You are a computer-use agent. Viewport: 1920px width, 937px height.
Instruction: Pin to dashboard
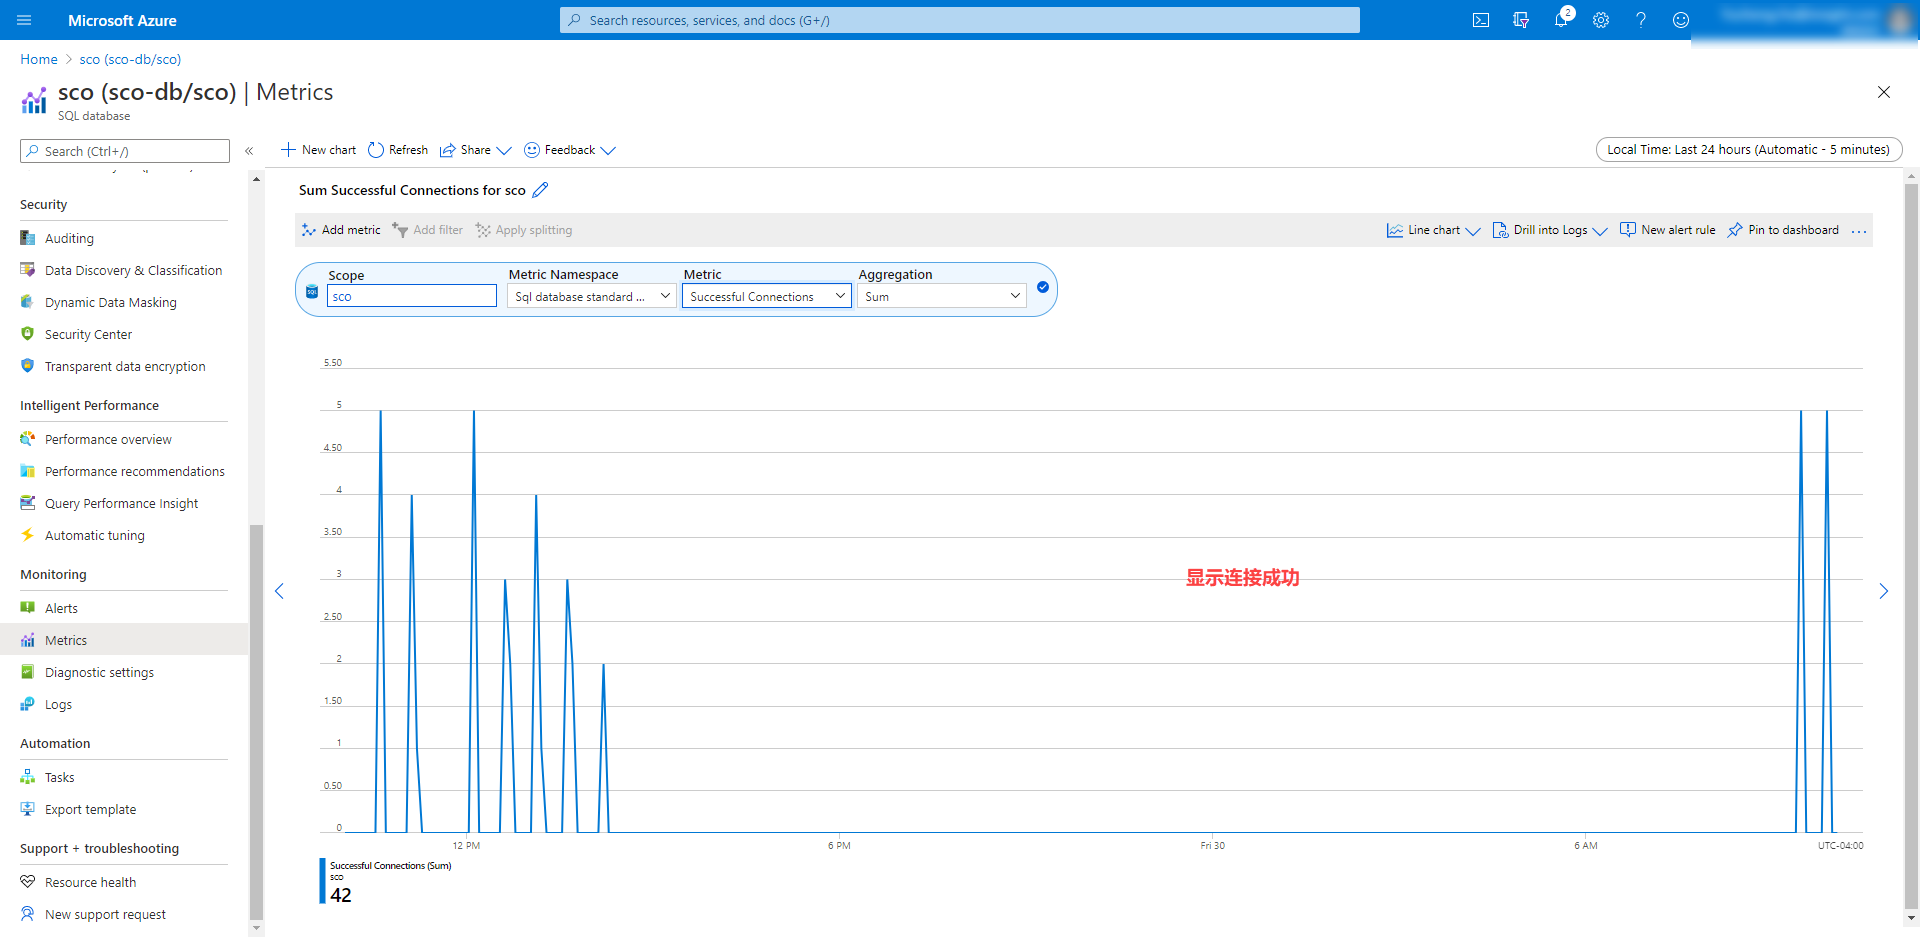[x=1783, y=230]
